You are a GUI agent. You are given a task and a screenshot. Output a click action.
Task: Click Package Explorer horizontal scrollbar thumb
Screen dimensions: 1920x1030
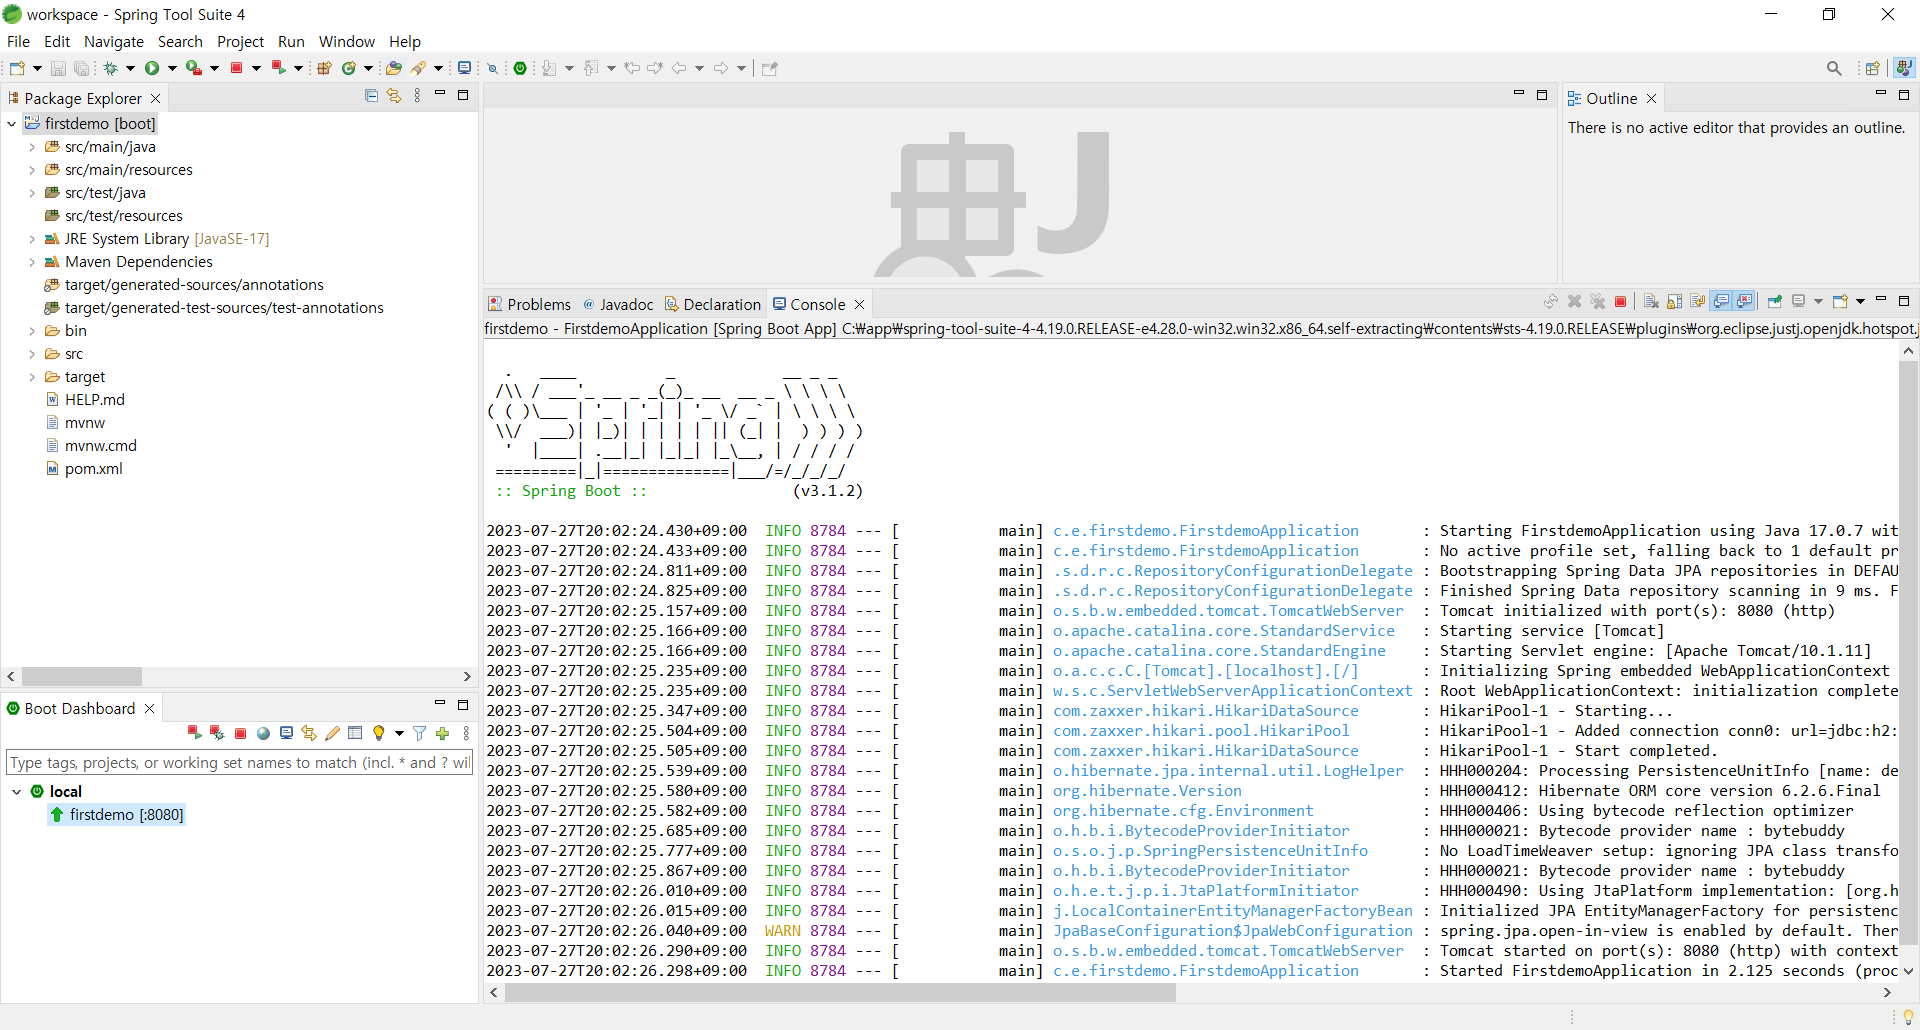tap(82, 677)
